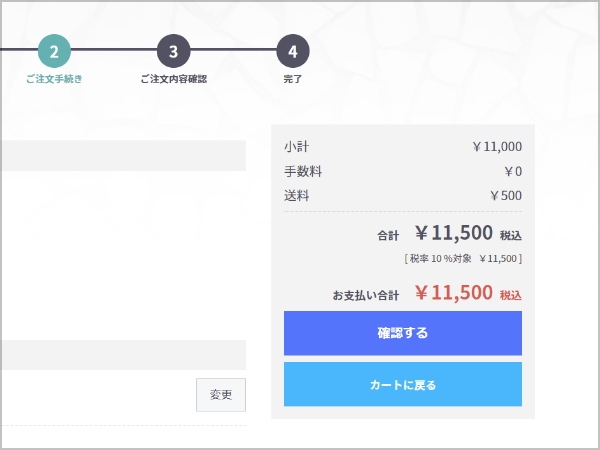Click the ￥500 shipping amount
The width and height of the screenshot is (600, 450).
tap(505, 195)
